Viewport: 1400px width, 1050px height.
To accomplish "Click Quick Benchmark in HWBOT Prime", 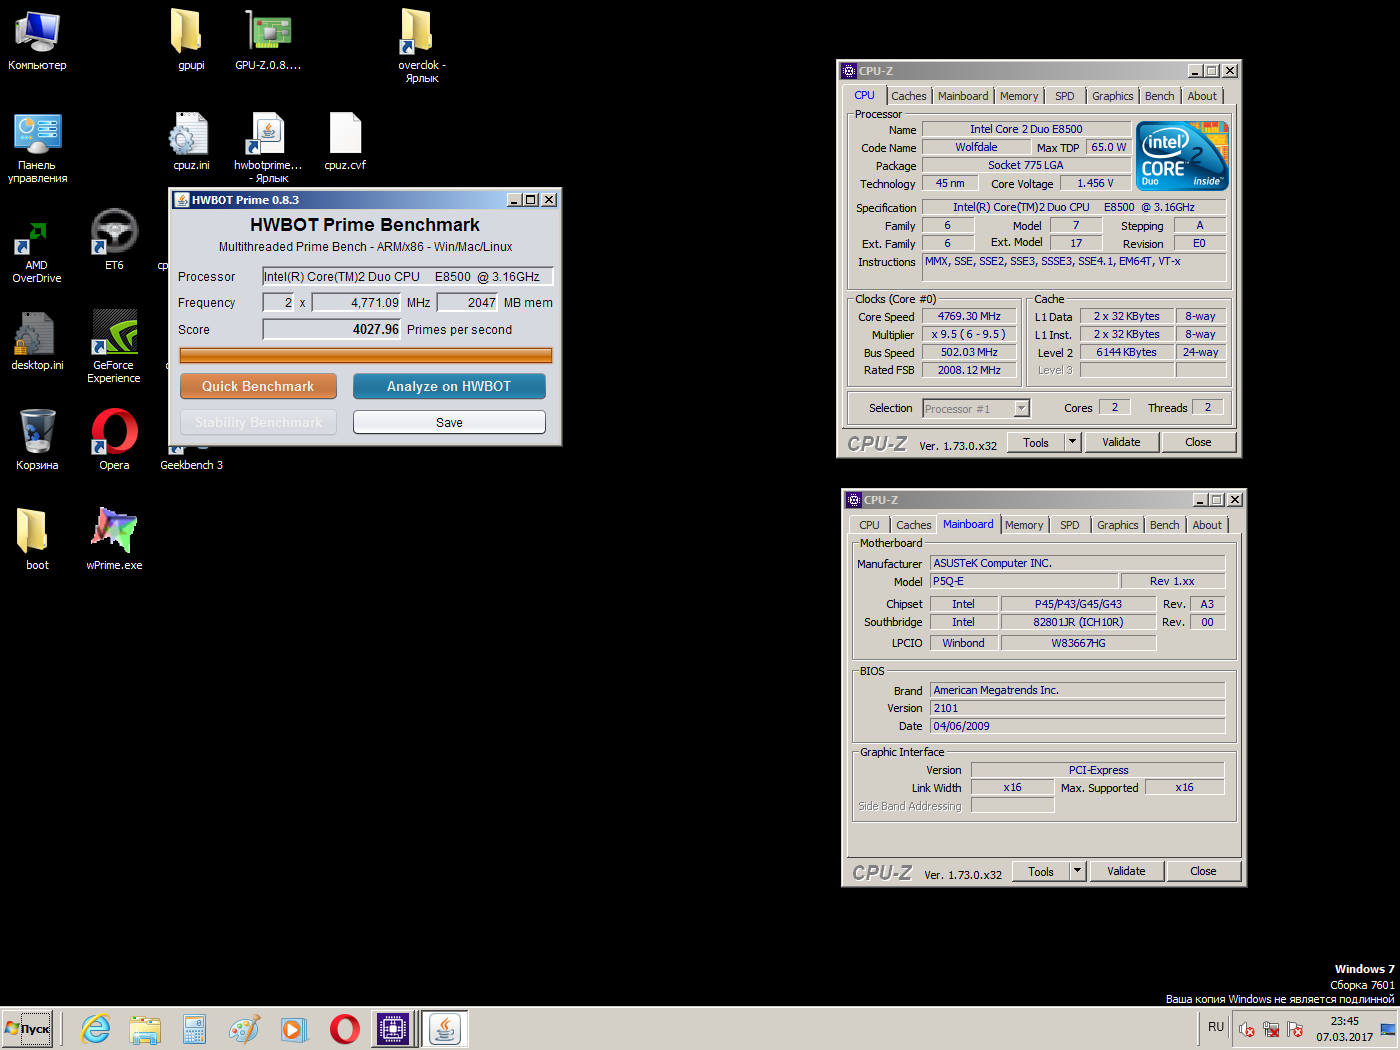I will coord(258,386).
